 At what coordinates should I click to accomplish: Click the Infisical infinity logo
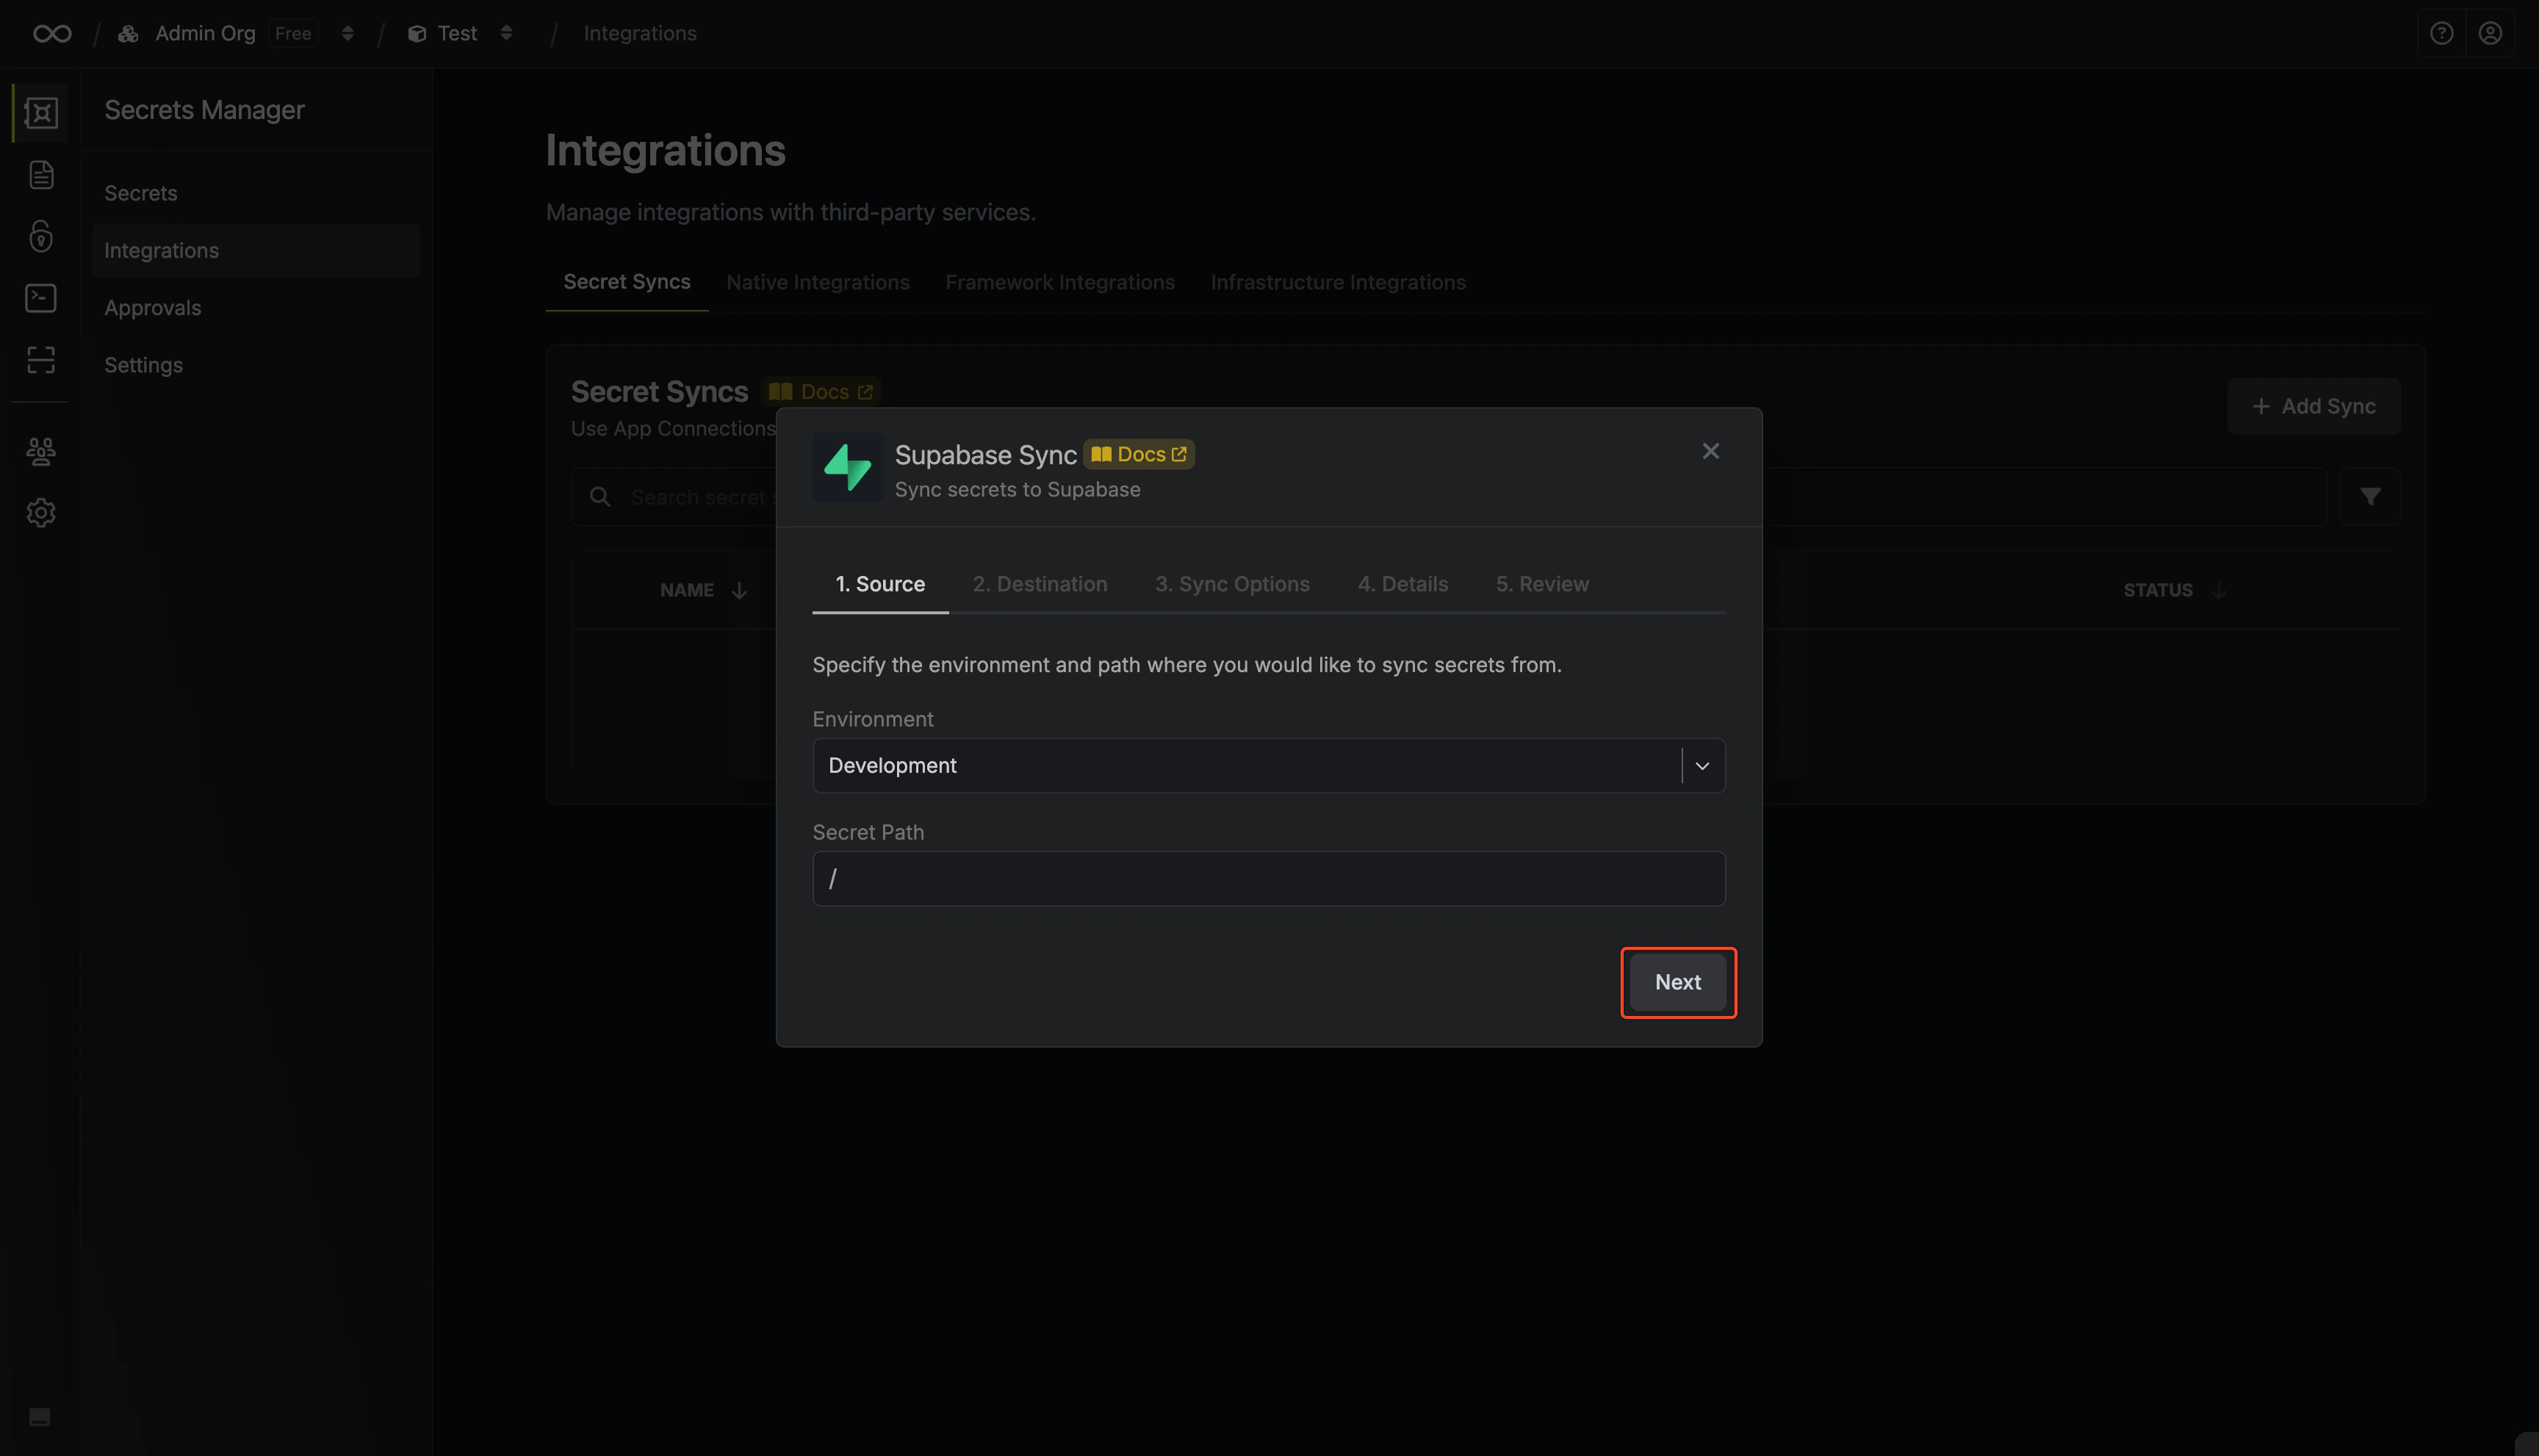pyautogui.click(x=52, y=33)
